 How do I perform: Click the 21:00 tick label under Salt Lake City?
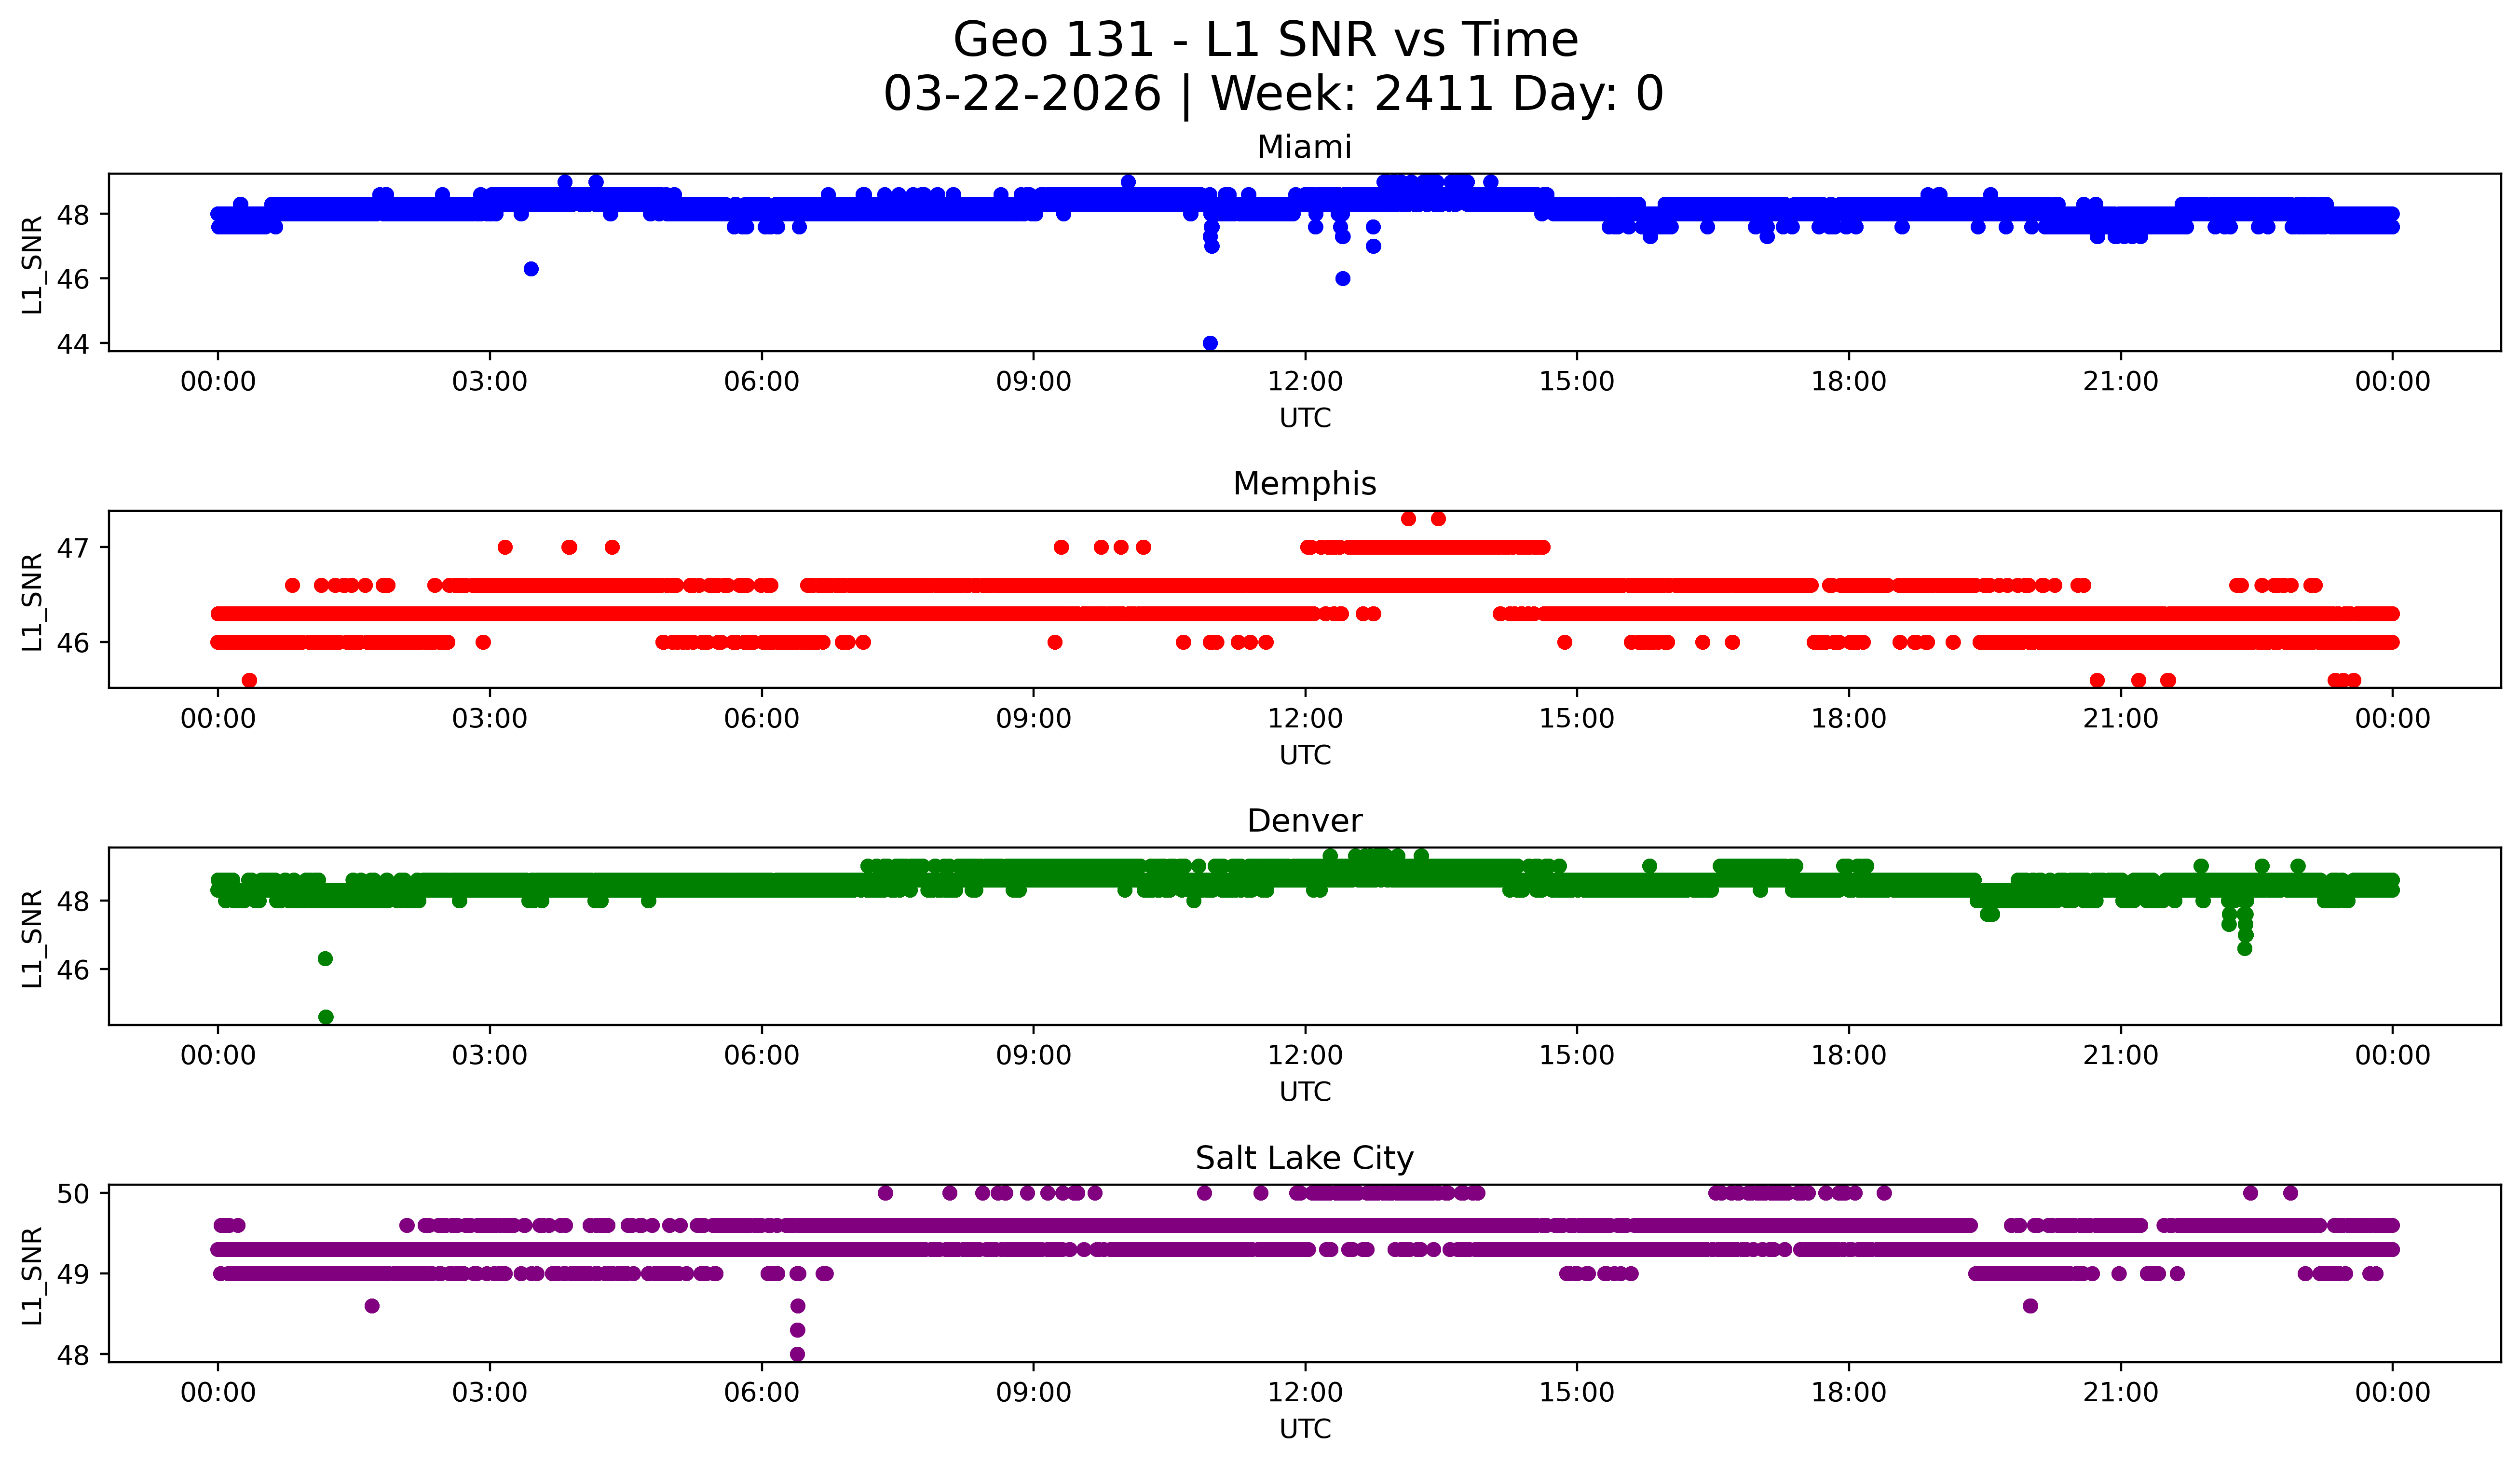click(2120, 1393)
